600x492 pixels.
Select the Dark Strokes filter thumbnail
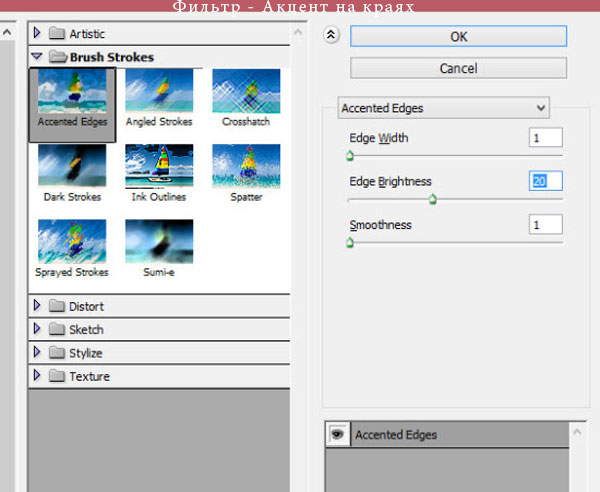[x=72, y=165]
